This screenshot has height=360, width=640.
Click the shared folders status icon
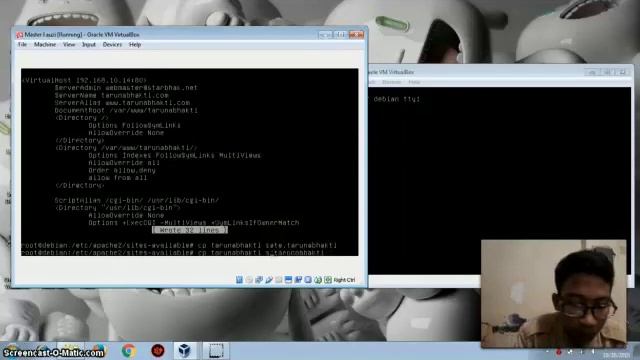[278, 280]
